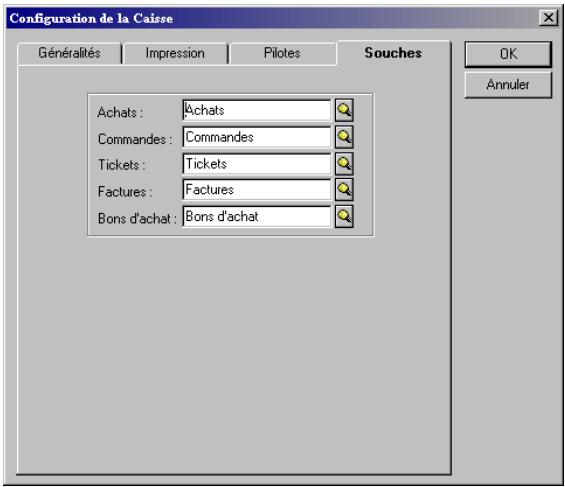
Task: Click the 'Bons d'achat :' field label
Action: (x=137, y=219)
